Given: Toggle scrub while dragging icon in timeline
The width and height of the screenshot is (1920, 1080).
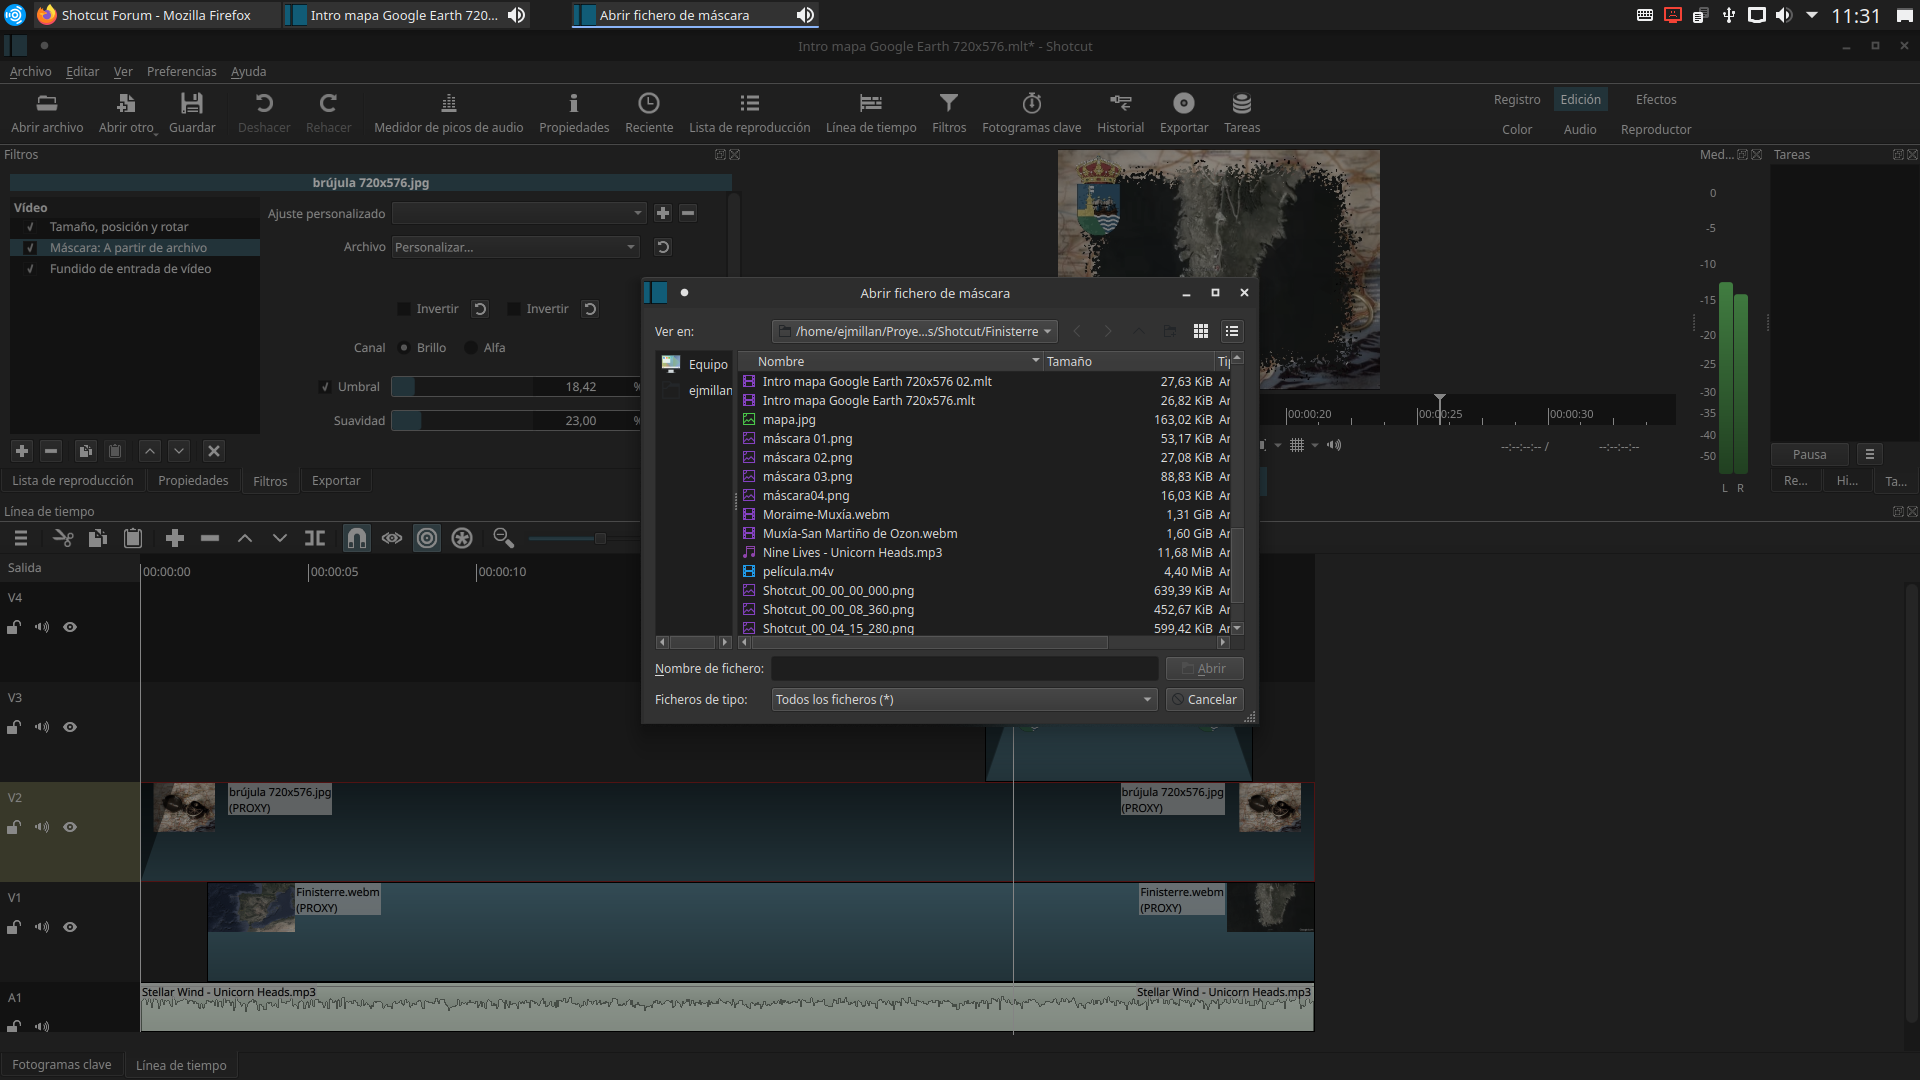Looking at the screenshot, I should pyautogui.click(x=392, y=538).
